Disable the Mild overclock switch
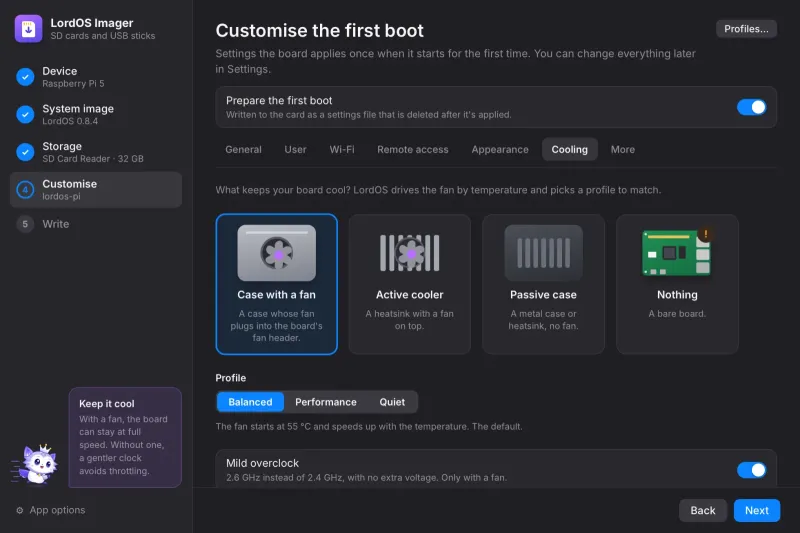The height and width of the screenshot is (533, 800). [x=751, y=470]
